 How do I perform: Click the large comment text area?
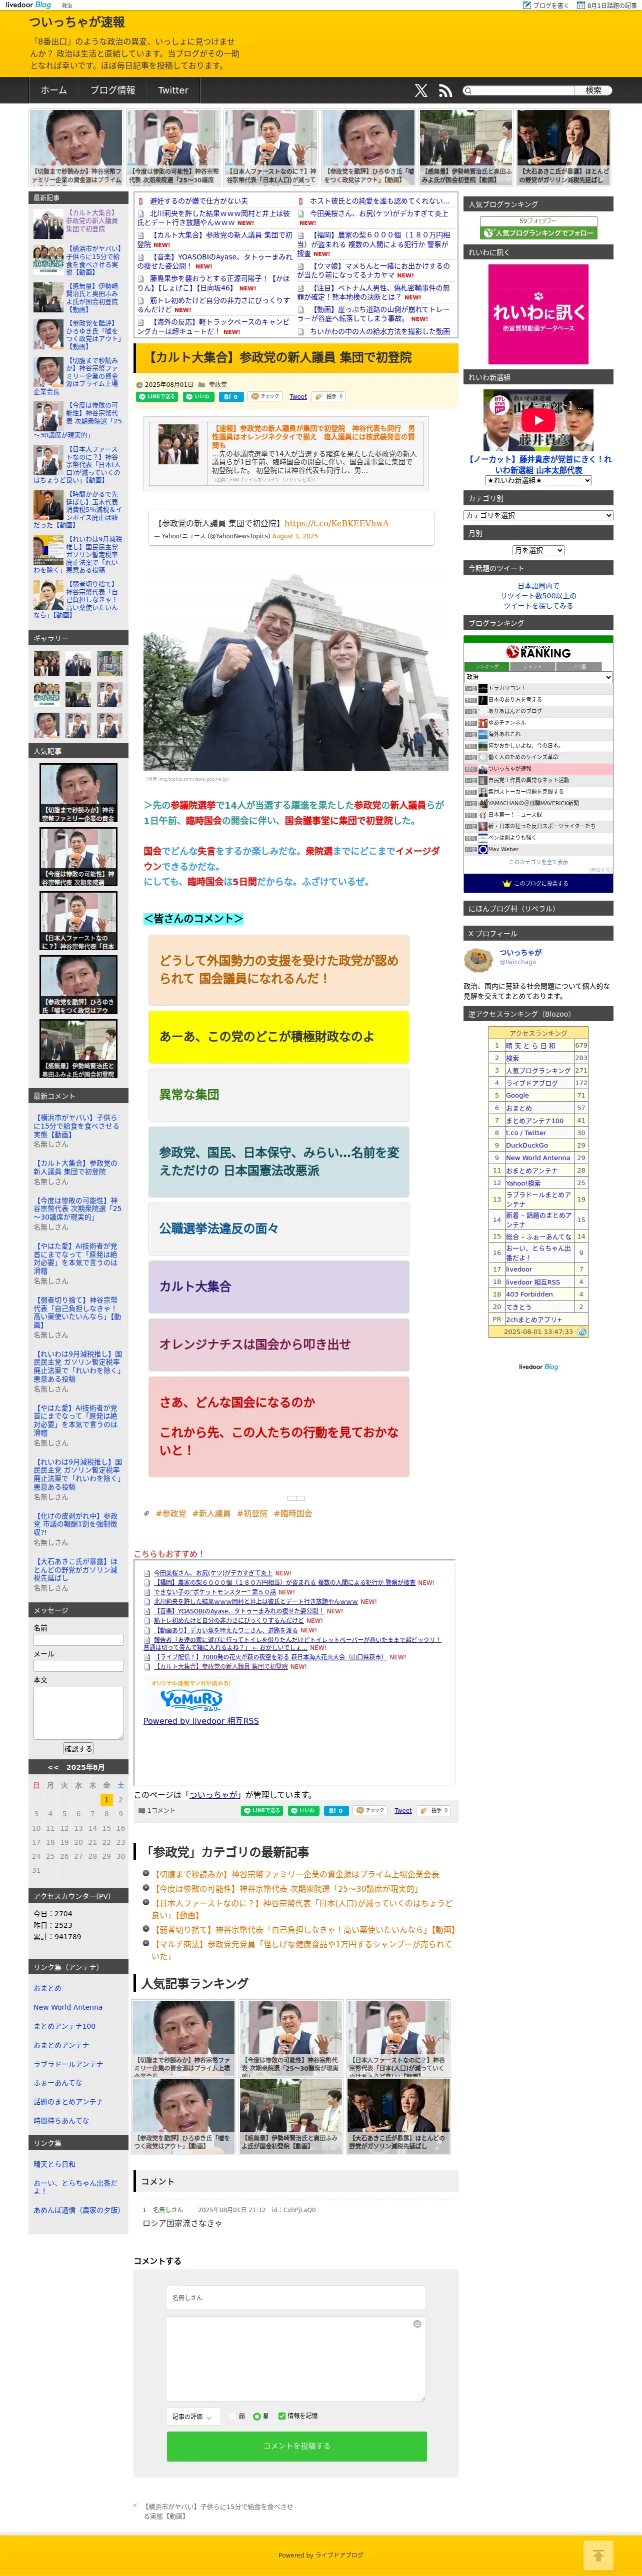(x=296, y=2358)
